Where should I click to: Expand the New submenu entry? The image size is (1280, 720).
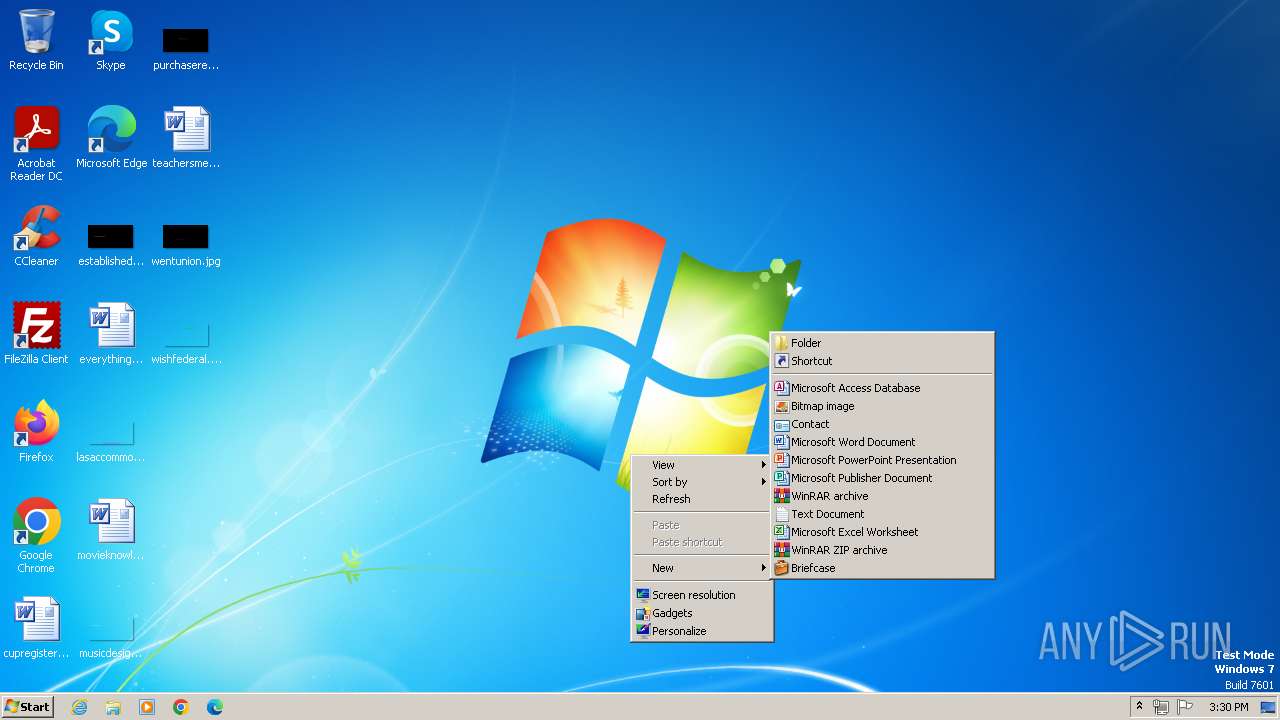point(702,568)
